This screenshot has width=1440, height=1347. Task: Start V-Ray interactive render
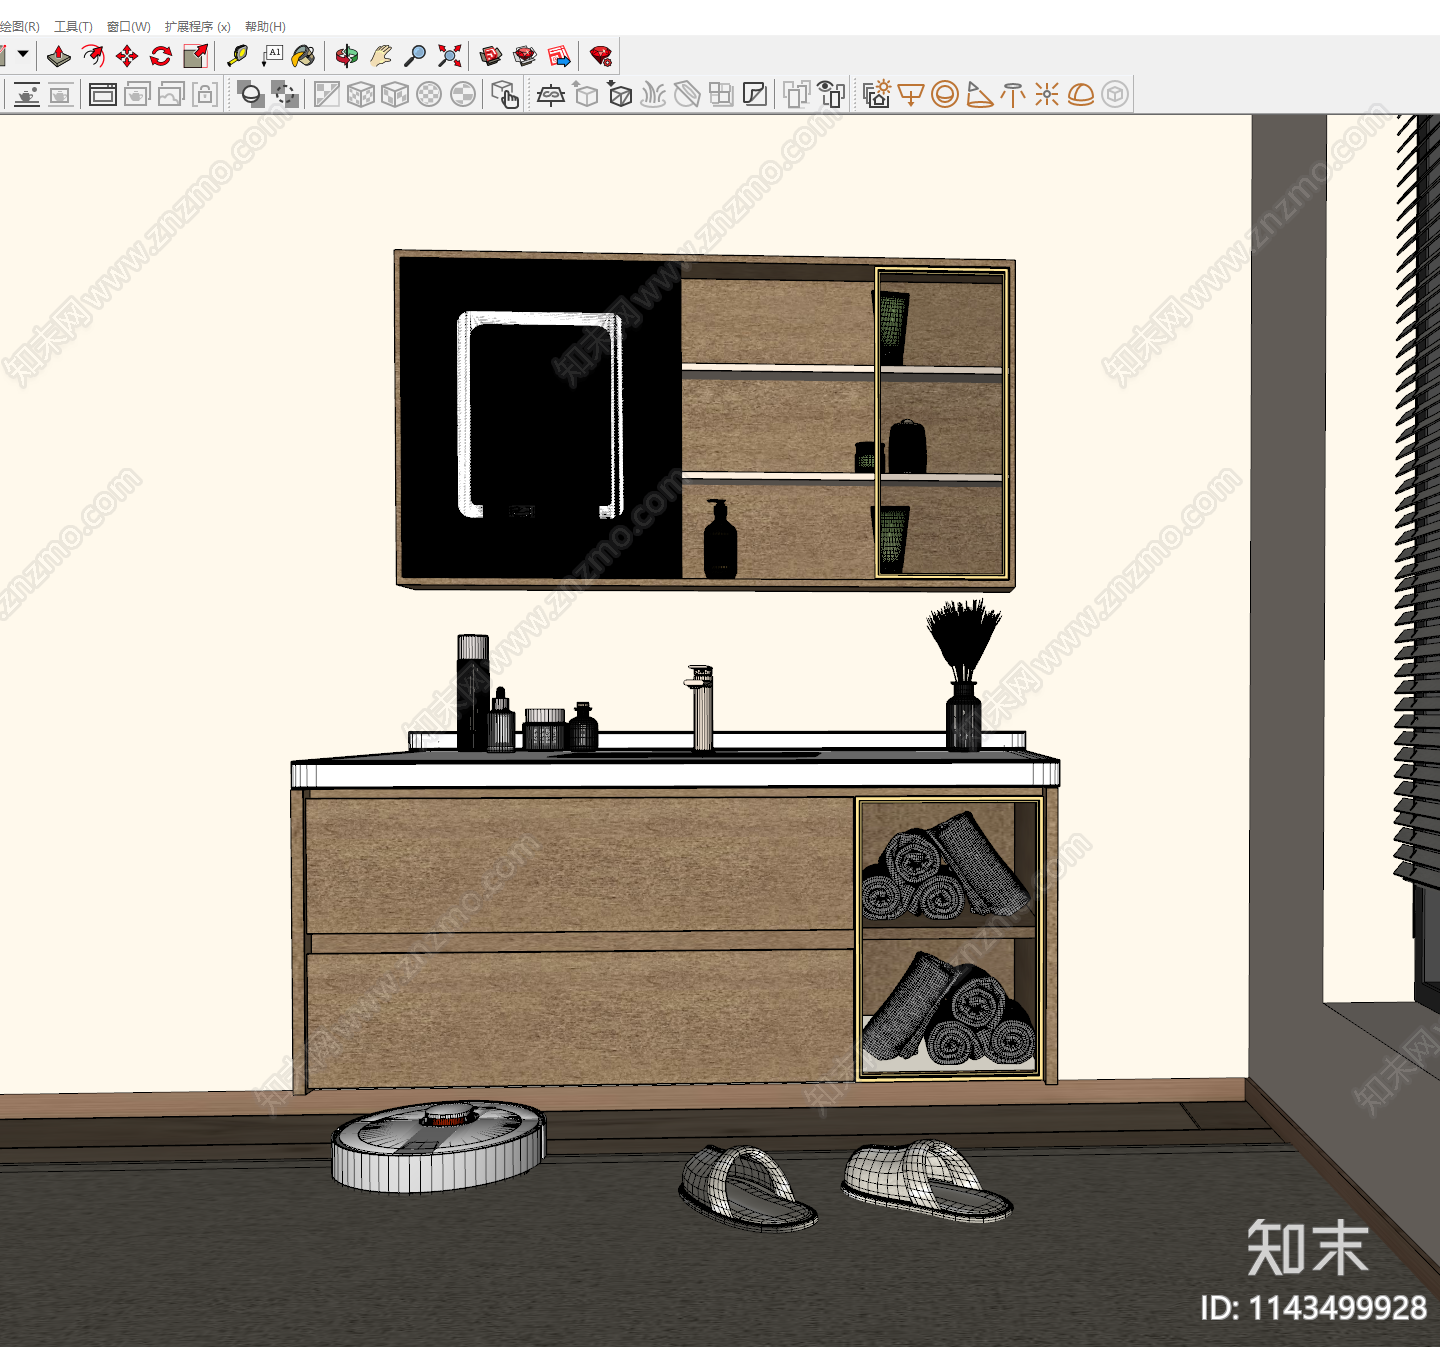tap(62, 95)
